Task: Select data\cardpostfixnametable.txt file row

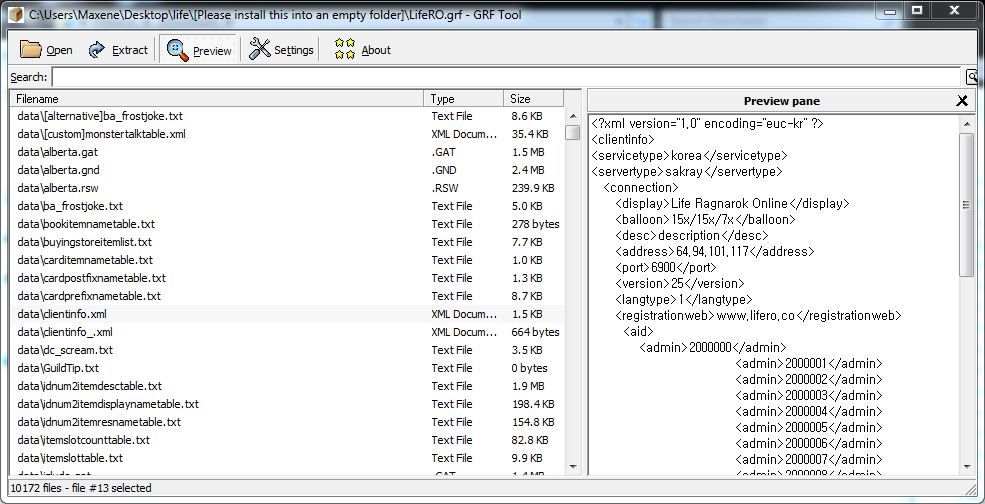Action: tap(287, 278)
